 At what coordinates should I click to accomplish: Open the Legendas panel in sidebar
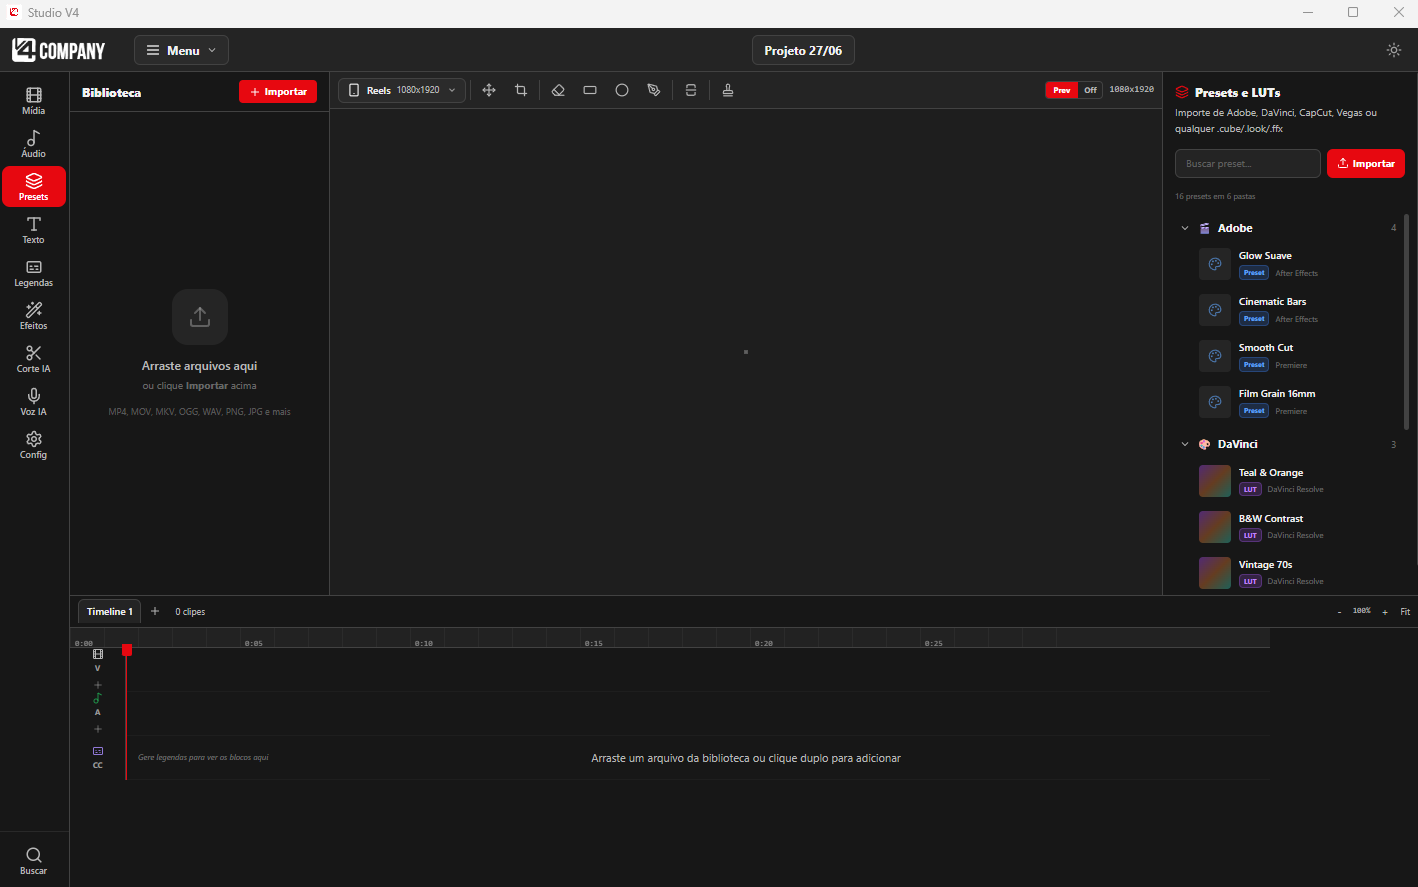[34, 273]
